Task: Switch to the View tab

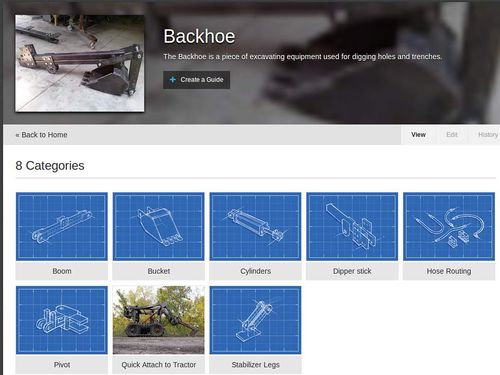Action: pyautogui.click(x=418, y=135)
